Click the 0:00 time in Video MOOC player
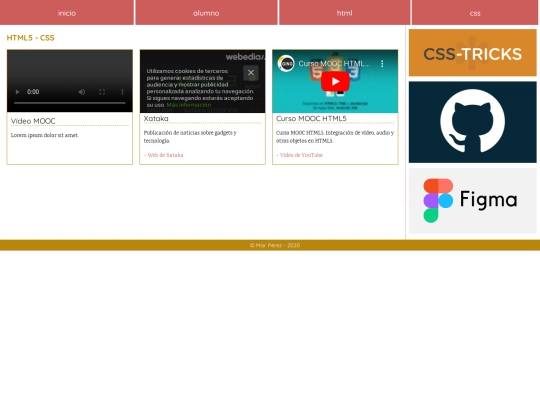540x405 pixels. [x=33, y=92]
